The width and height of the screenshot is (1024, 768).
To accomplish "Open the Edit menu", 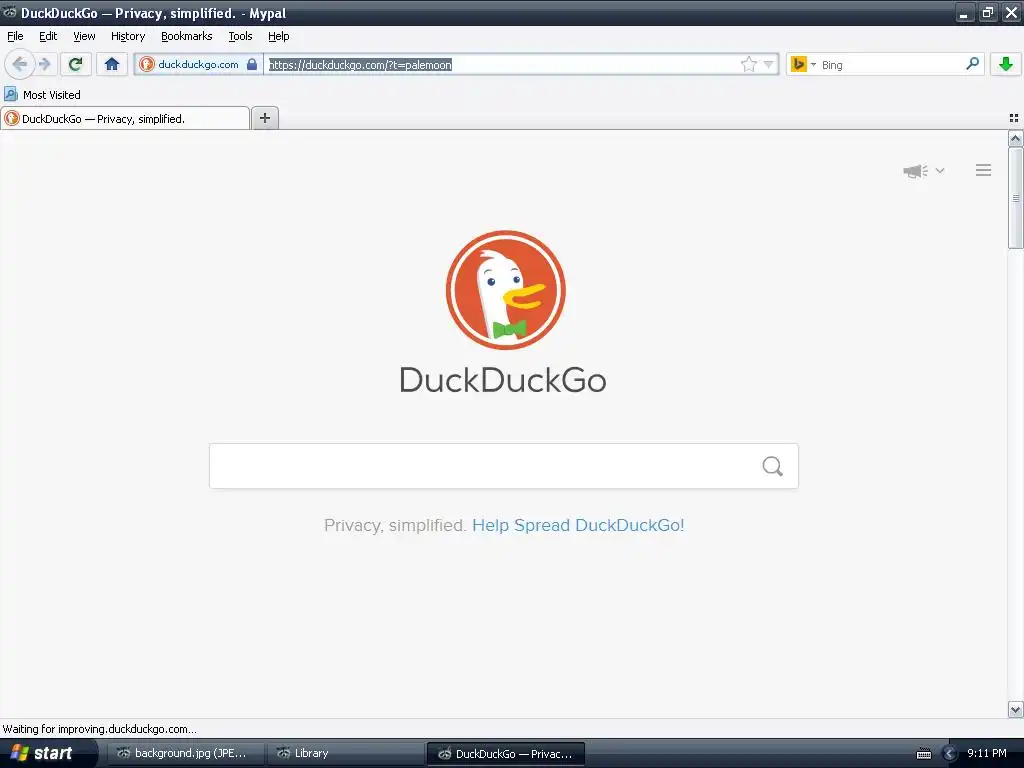I will (x=48, y=36).
